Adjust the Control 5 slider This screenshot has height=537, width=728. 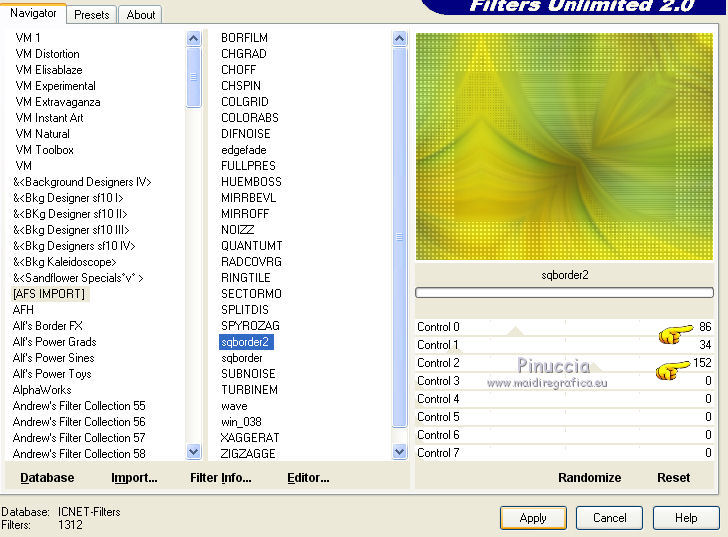(564, 417)
